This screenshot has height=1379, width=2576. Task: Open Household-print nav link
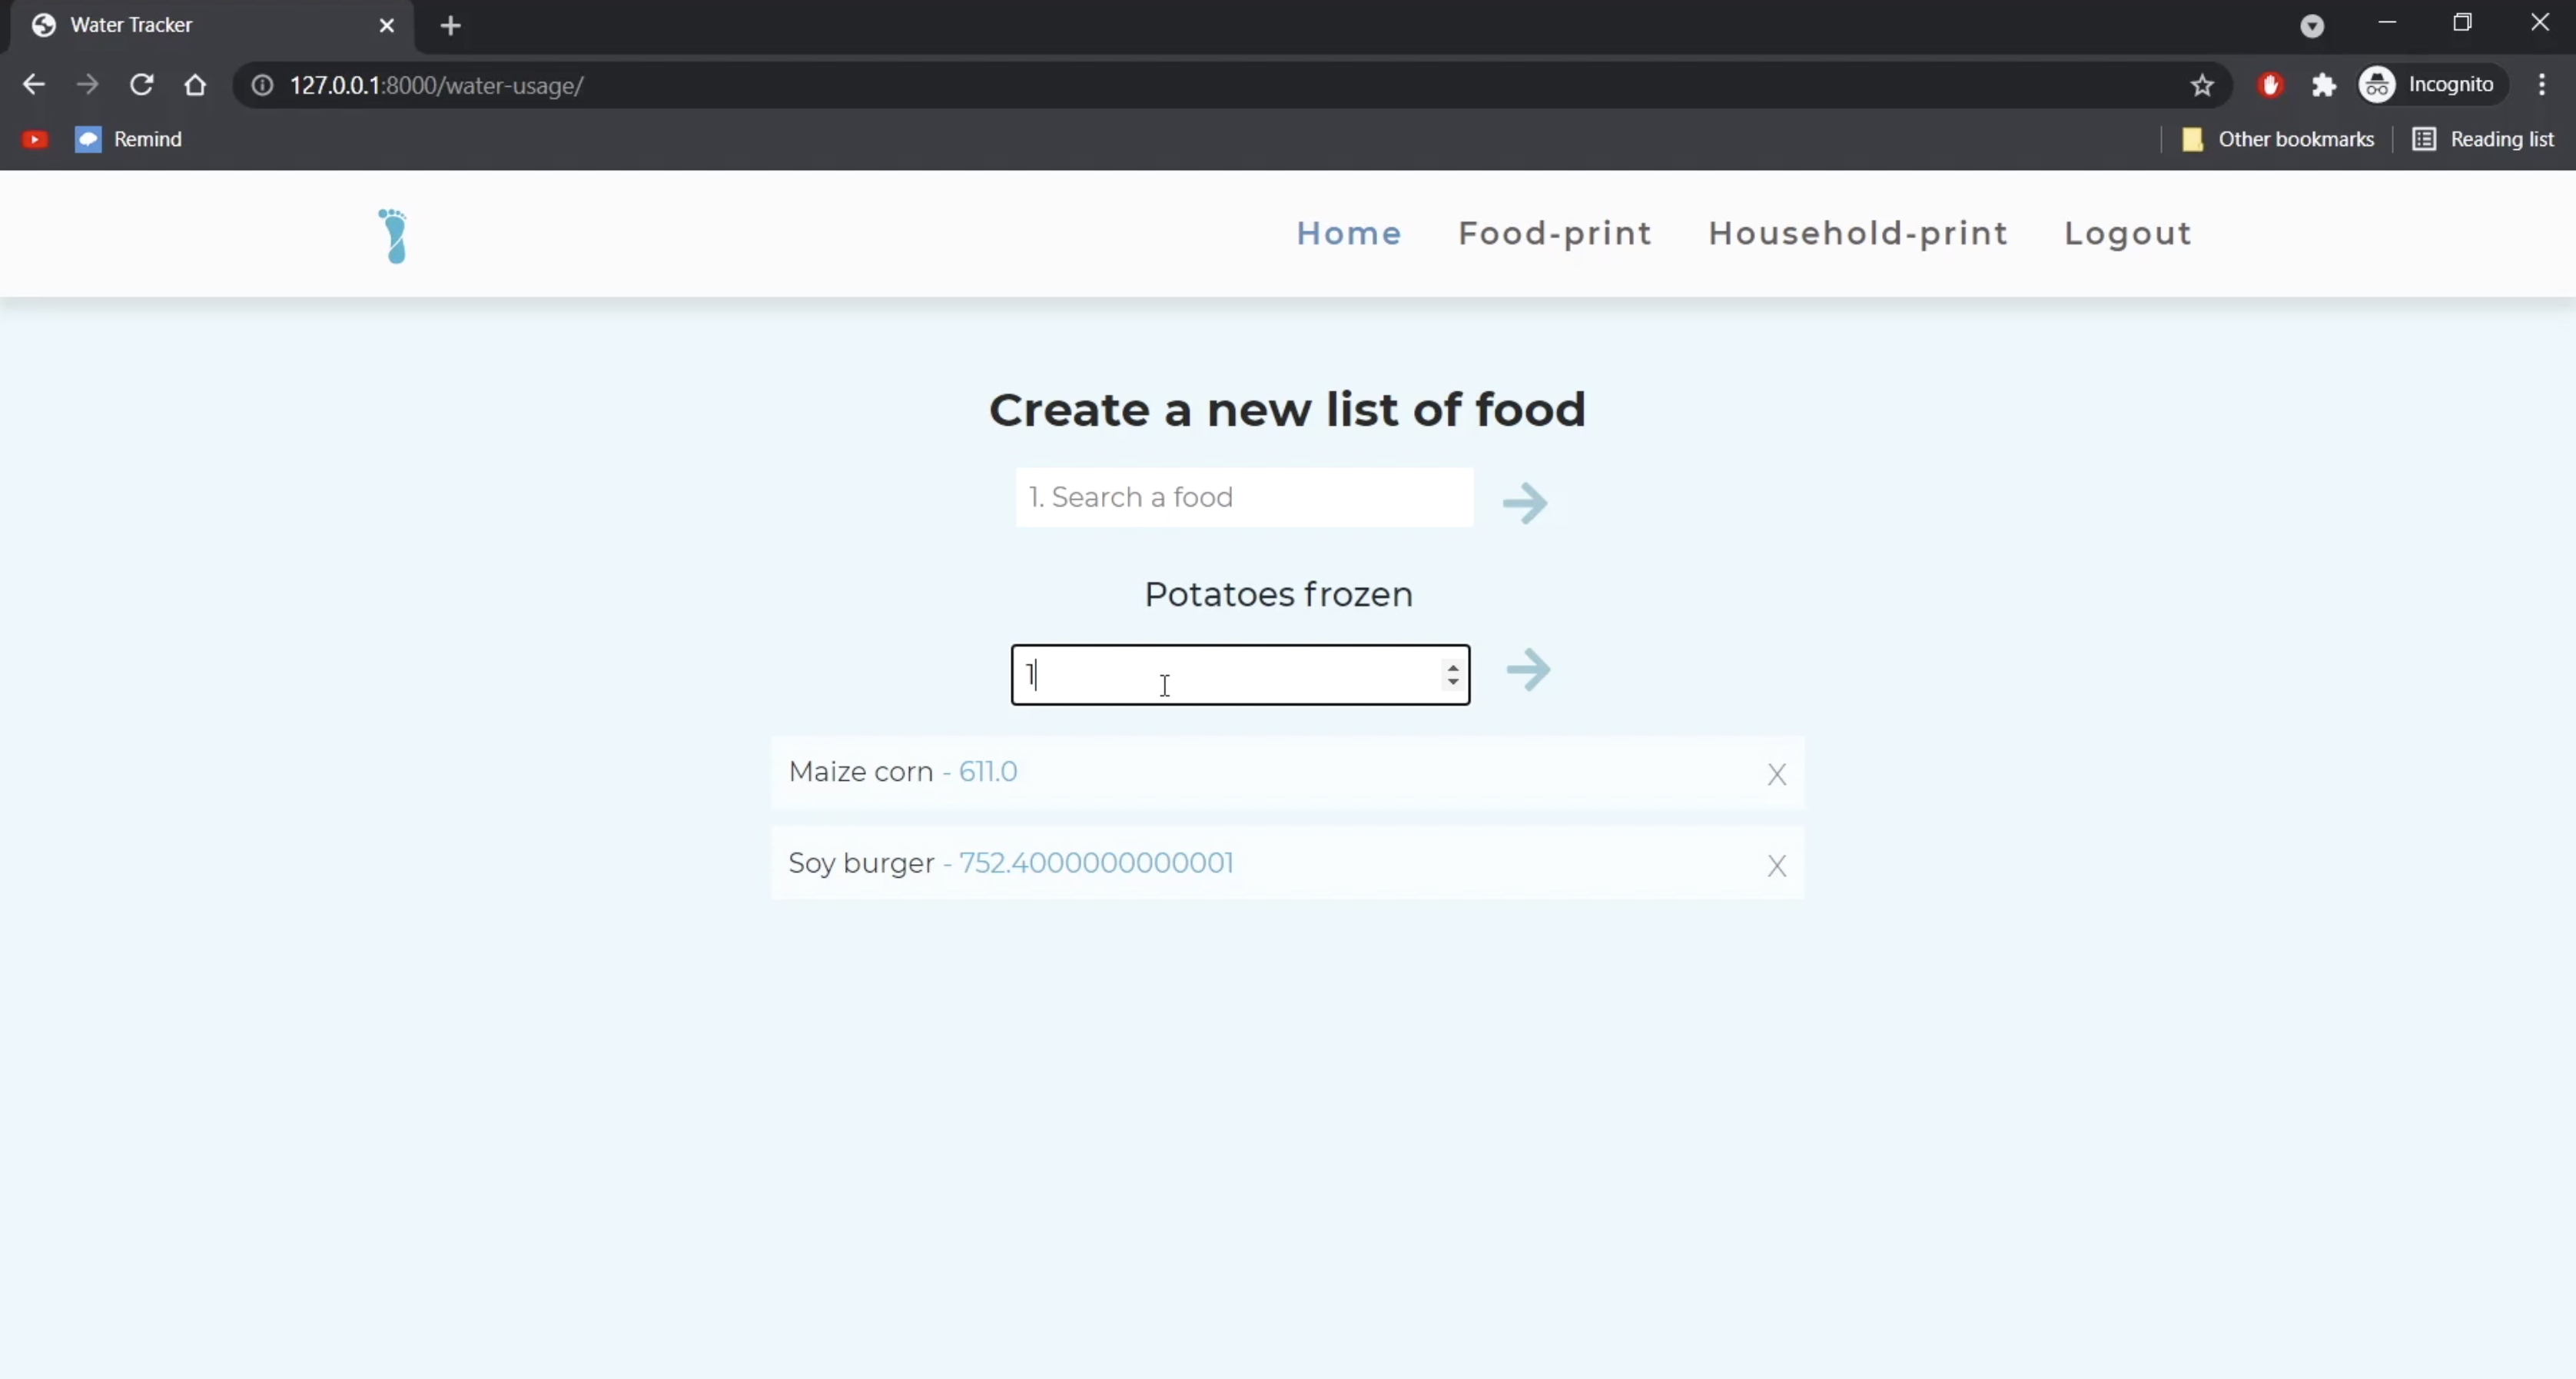pos(1857,234)
